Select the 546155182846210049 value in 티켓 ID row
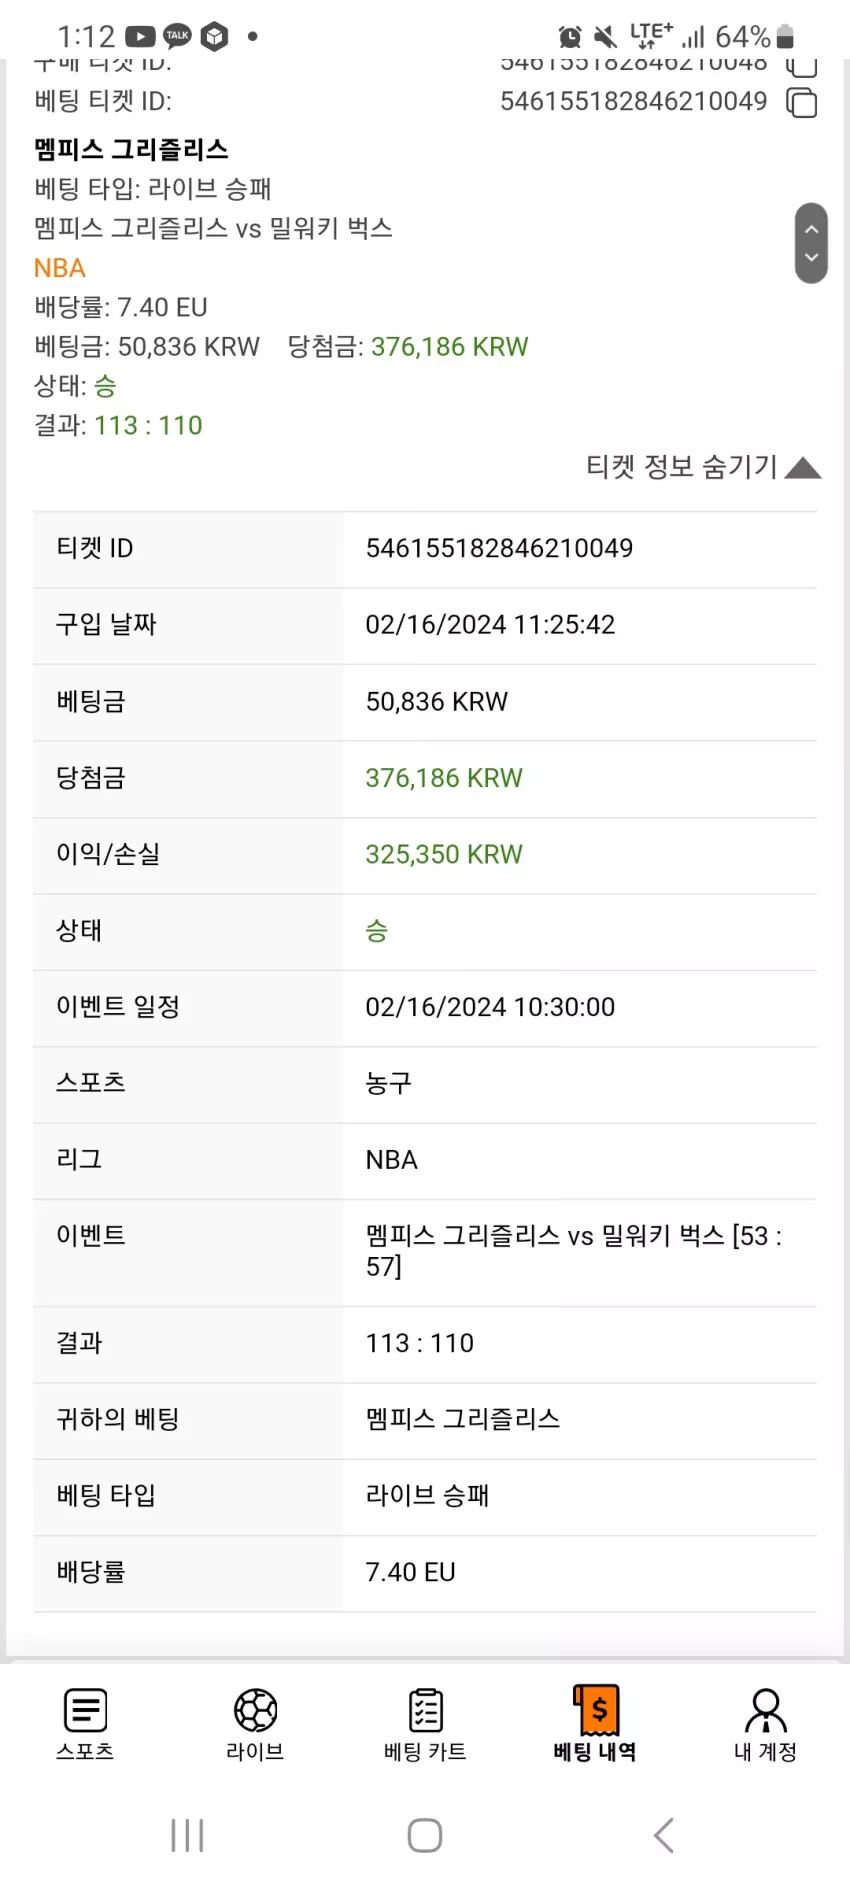850x1889 pixels. (499, 548)
